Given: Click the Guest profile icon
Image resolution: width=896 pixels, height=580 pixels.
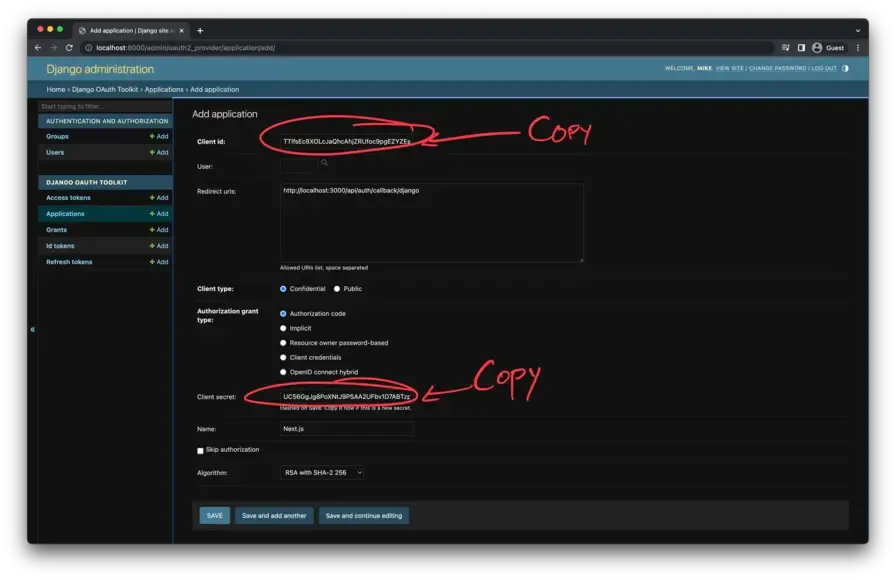Looking at the screenshot, I should tap(817, 48).
